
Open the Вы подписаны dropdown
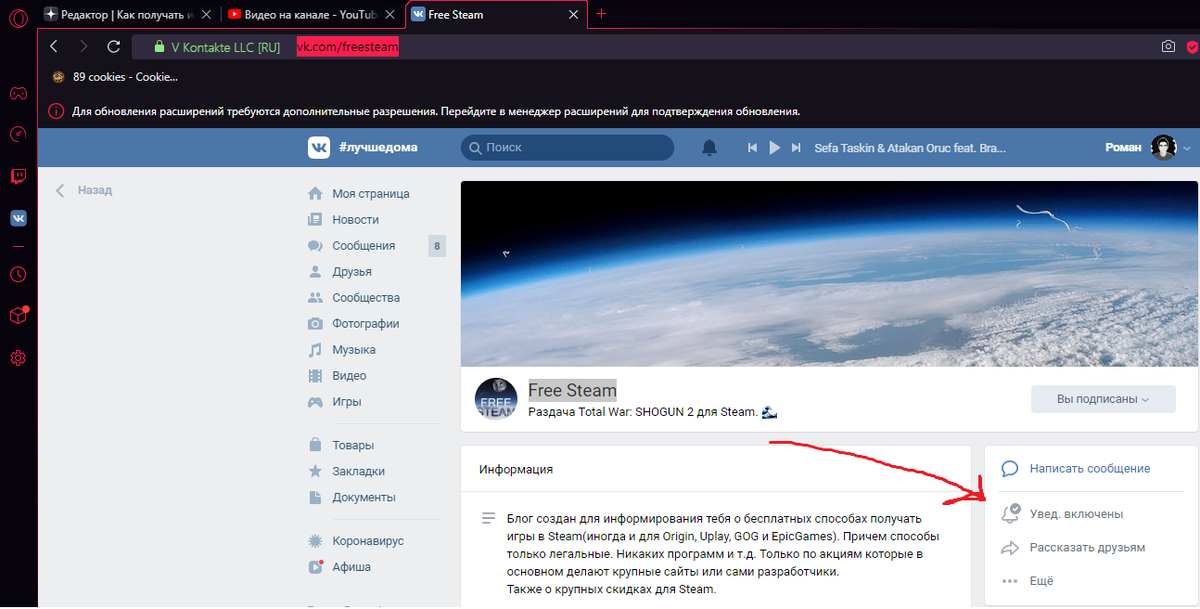tap(1102, 399)
